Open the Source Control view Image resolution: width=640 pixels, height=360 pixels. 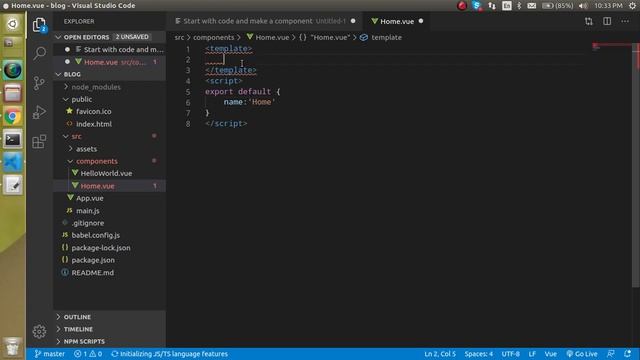tap(39, 83)
